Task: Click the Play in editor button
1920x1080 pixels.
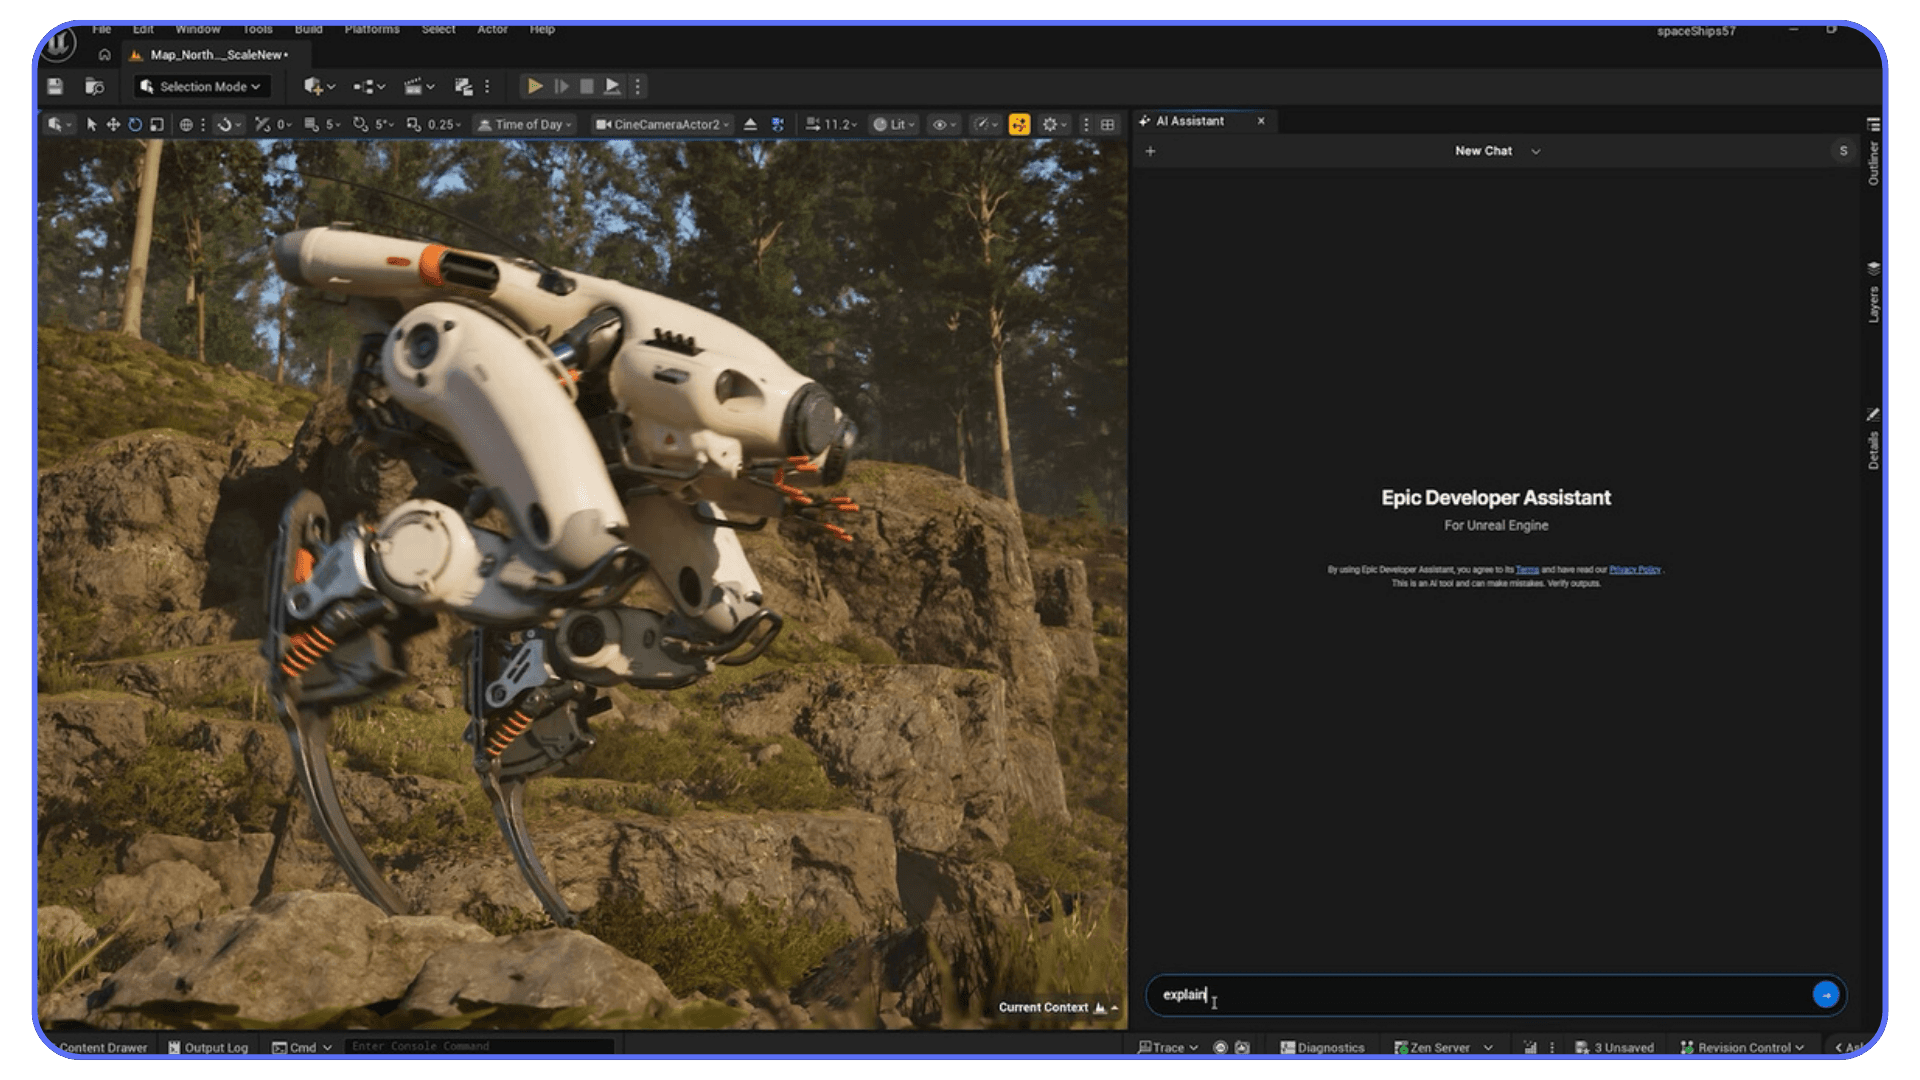Action: click(535, 87)
